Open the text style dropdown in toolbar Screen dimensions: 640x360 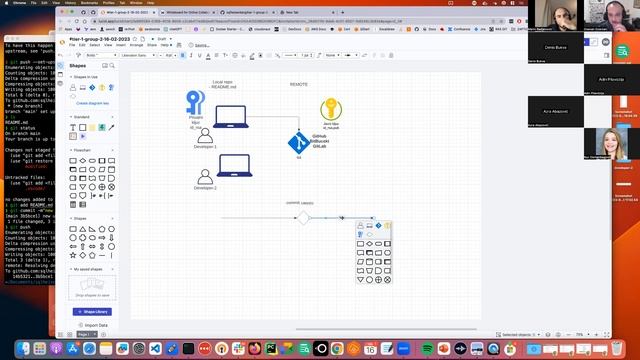101,55
